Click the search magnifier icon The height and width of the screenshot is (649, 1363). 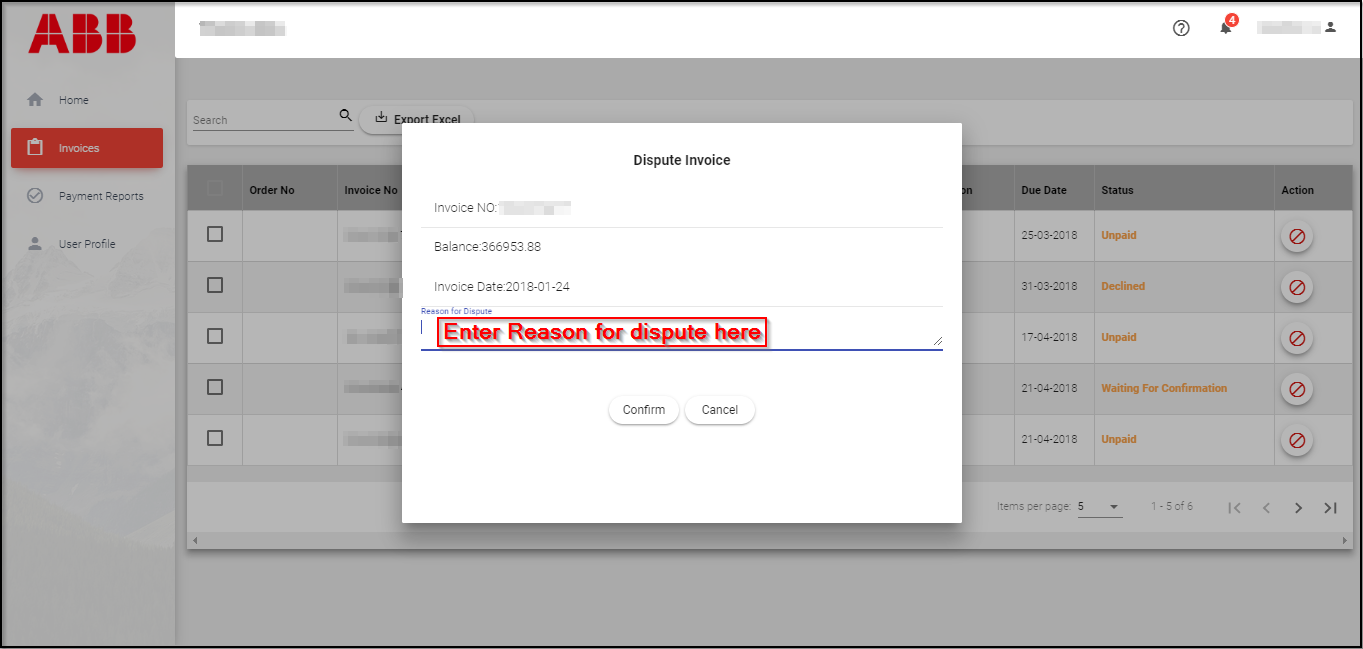[x=346, y=116]
